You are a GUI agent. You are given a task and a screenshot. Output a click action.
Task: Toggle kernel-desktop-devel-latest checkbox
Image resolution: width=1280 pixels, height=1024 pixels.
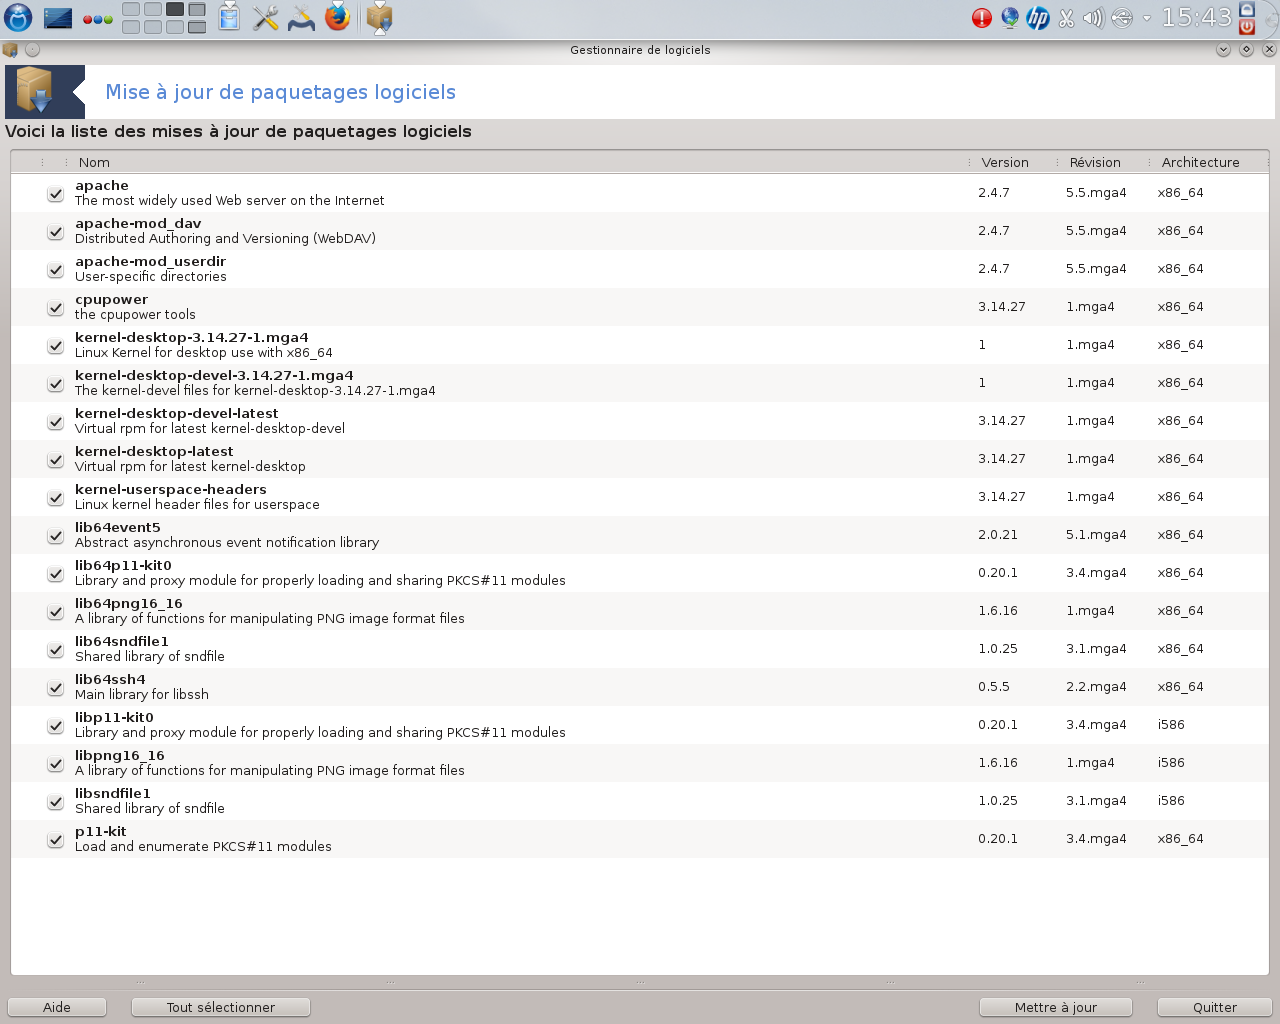[56, 422]
